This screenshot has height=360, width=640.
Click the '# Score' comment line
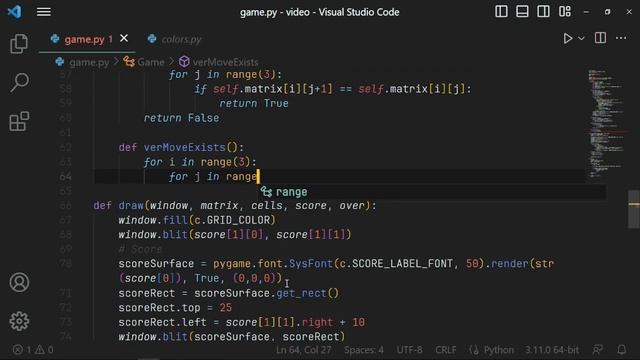pyautogui.click(x=140, y=249)
